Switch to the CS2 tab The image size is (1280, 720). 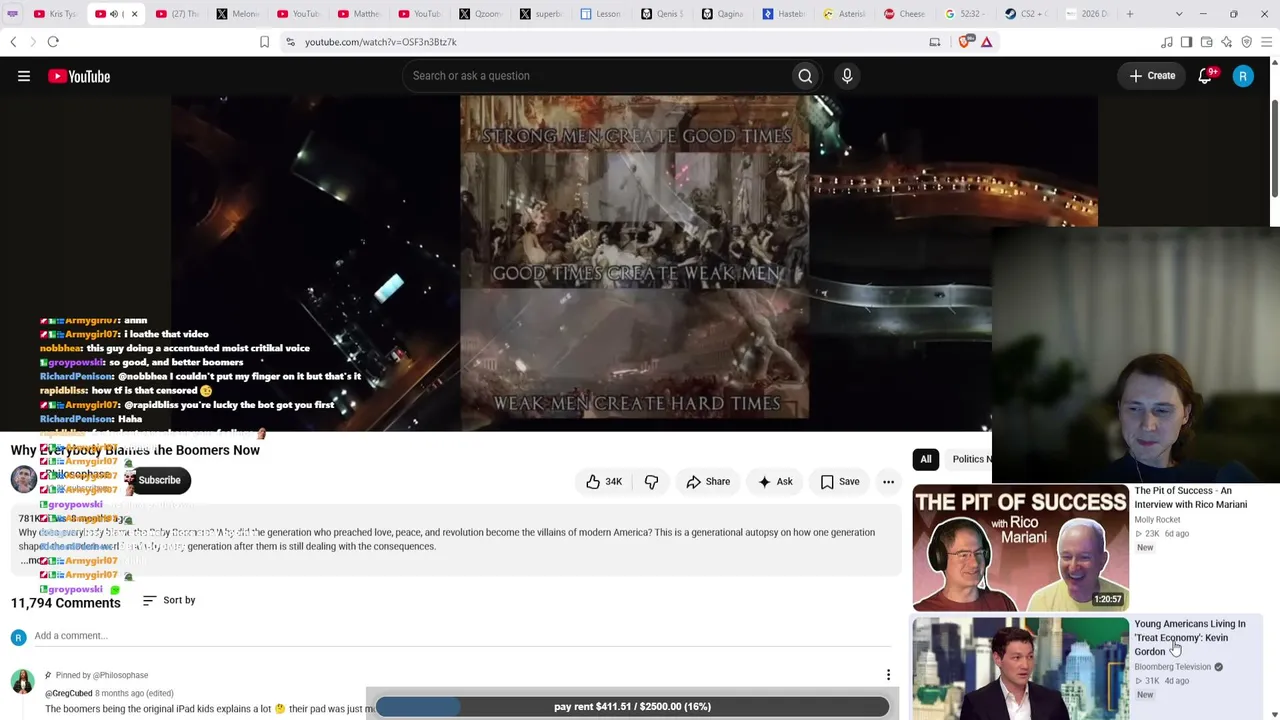click(x=1025, y=14)
